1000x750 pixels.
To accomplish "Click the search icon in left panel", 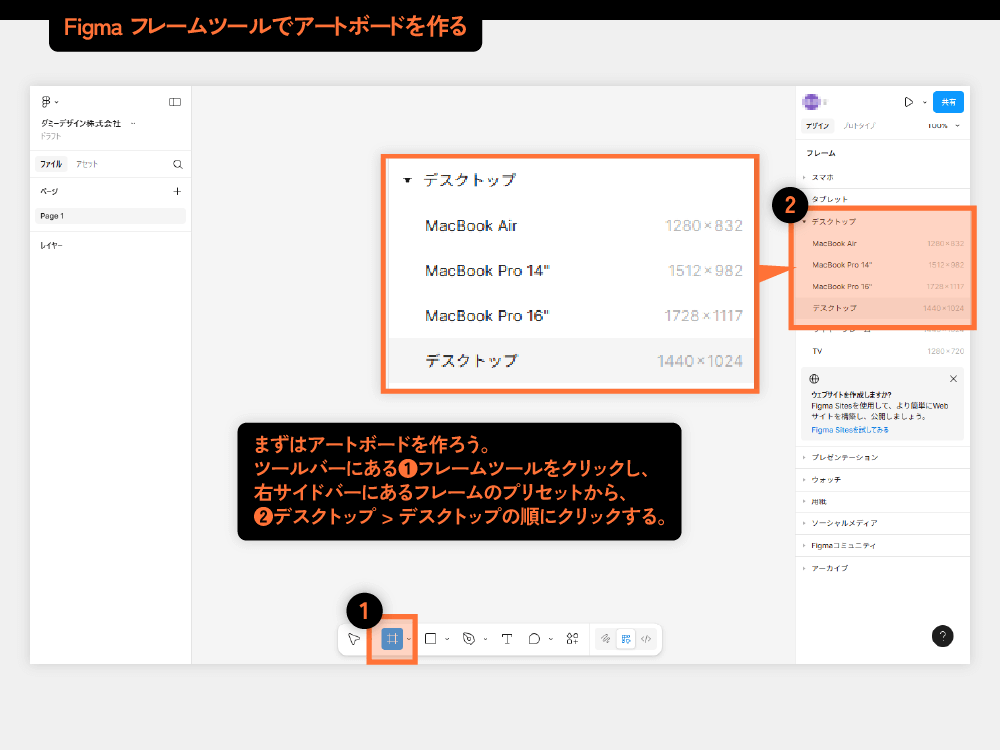I will coord(178,165).
